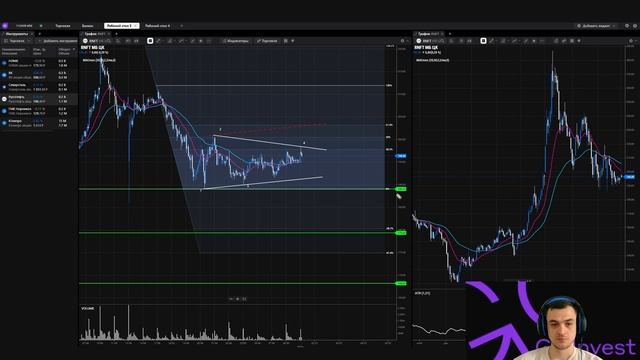The height and width of the screenshot is (360, 640).
Task: Open the График RNFT tab of right chart
Action: [x=429, y=34]
